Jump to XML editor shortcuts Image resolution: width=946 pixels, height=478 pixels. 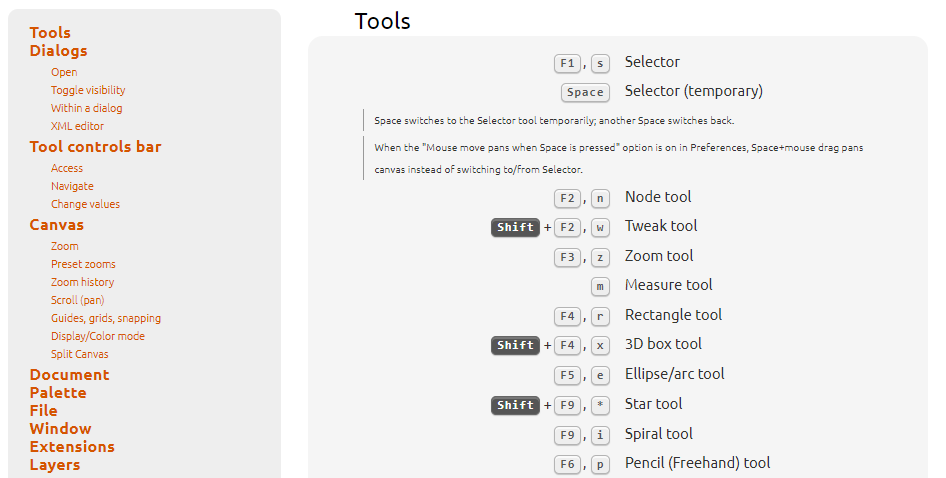77,126
